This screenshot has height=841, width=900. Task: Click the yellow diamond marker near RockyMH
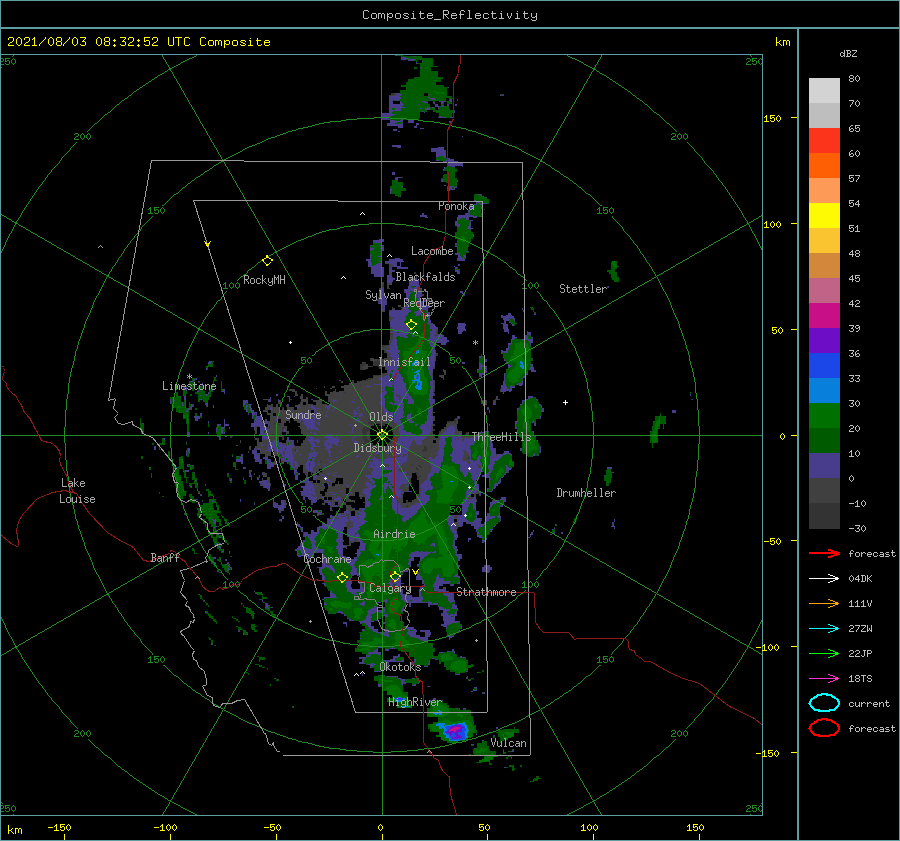point(267,261)
